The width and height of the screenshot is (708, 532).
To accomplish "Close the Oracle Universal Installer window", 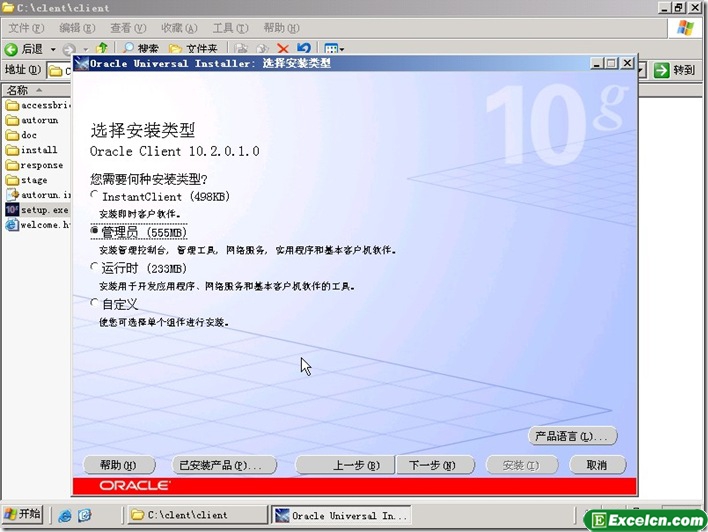I will [627, 63].
